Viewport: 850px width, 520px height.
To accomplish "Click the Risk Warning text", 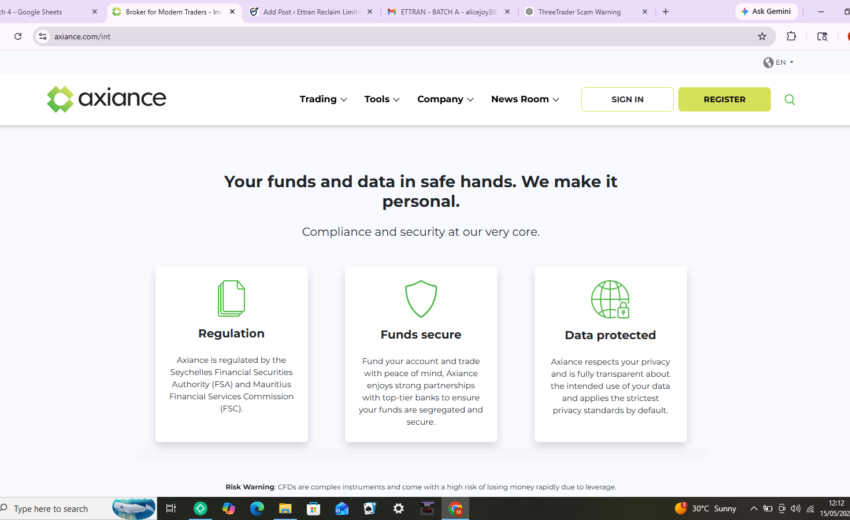I will (x=421, y=487).
